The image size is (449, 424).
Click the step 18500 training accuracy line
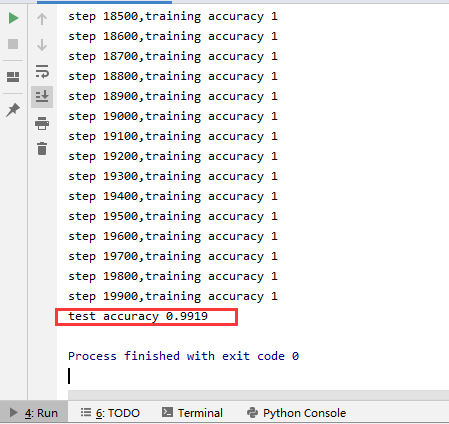coord(173,16)
